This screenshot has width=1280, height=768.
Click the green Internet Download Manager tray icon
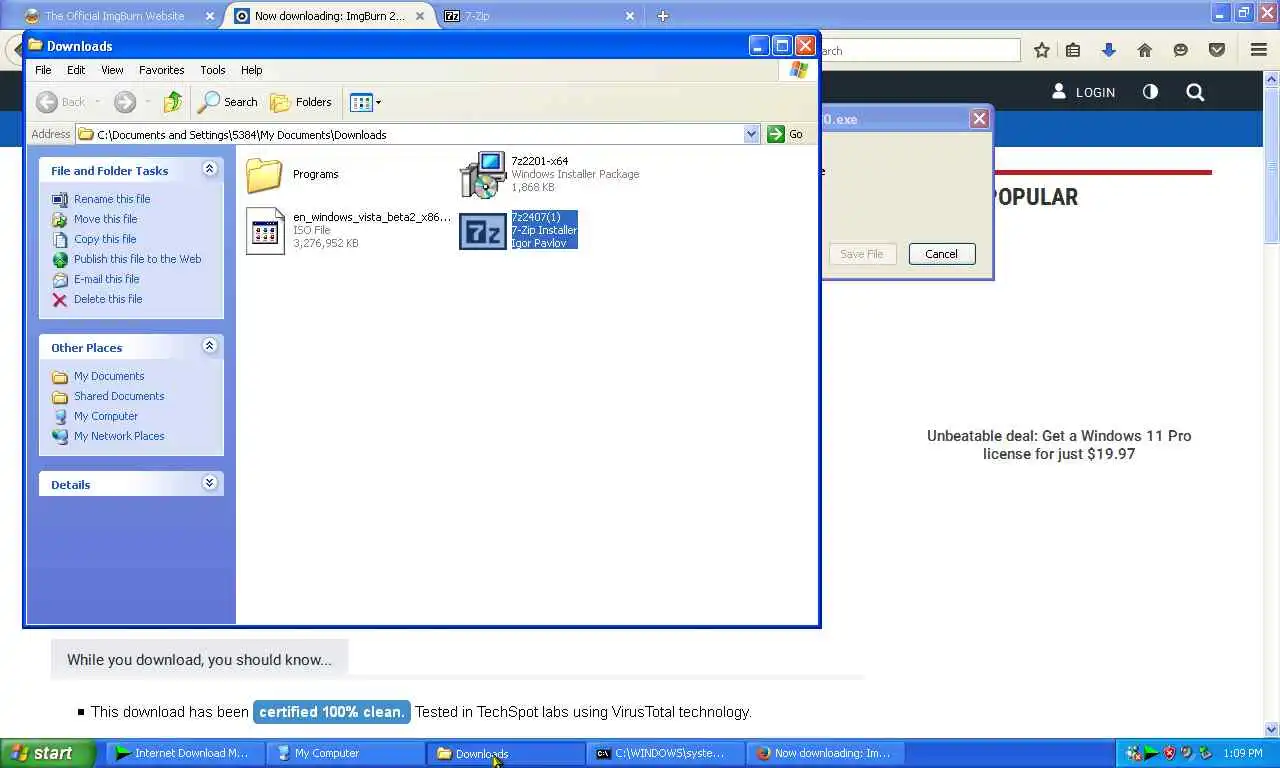click(1151, 753)
